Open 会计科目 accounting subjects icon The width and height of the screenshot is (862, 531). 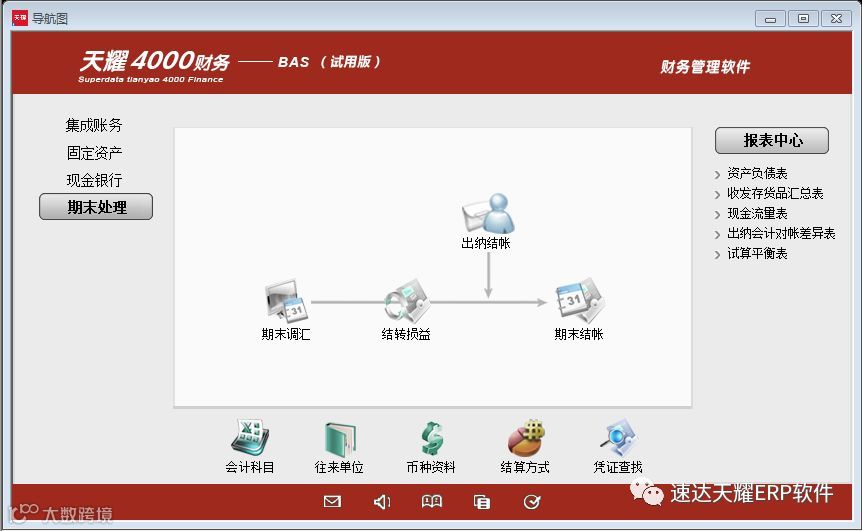[250, 438]
